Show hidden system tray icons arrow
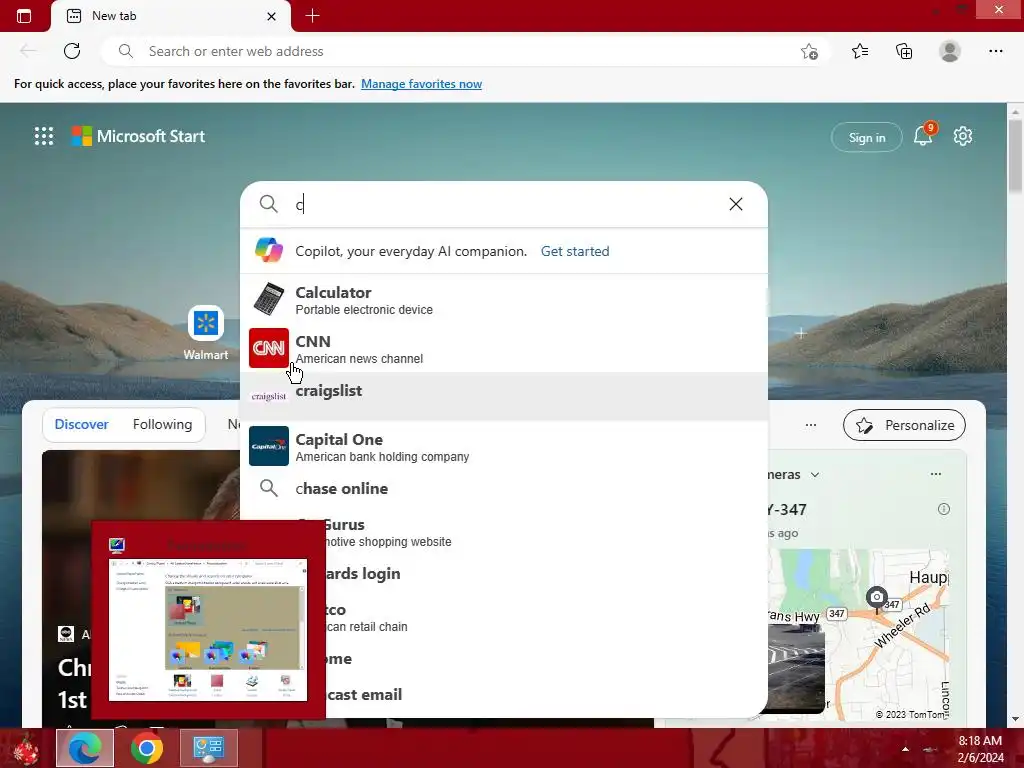The width and height of the screenshot is (1024, 768). pos(905,749)
